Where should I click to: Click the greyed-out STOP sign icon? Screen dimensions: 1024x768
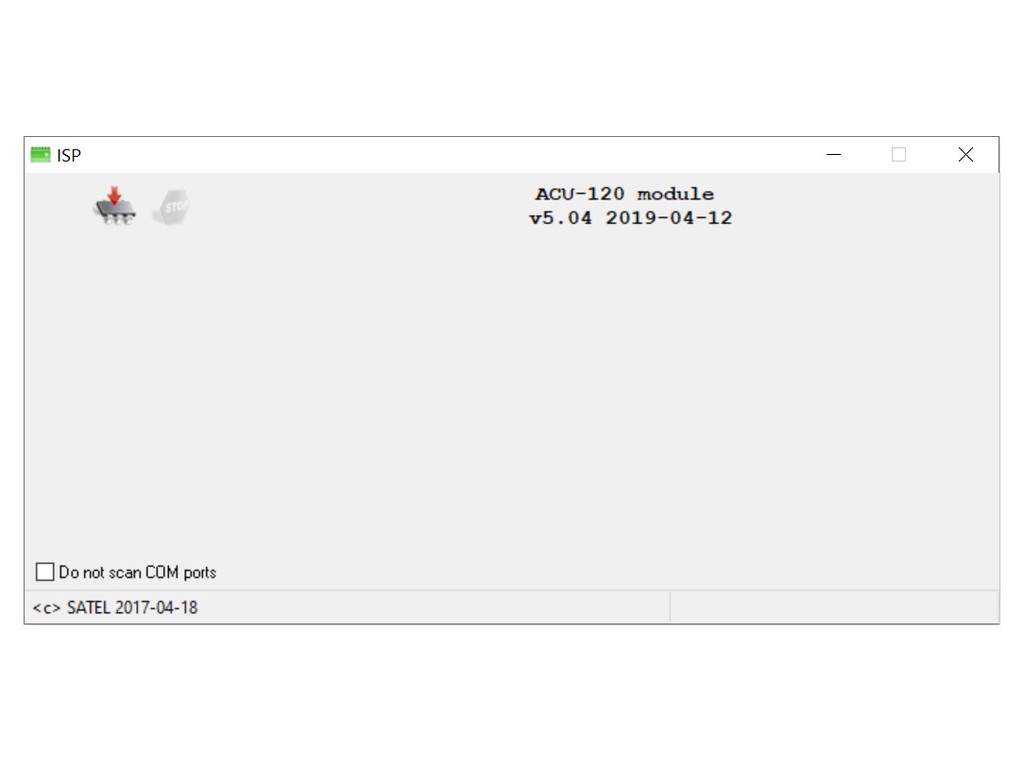171,207
